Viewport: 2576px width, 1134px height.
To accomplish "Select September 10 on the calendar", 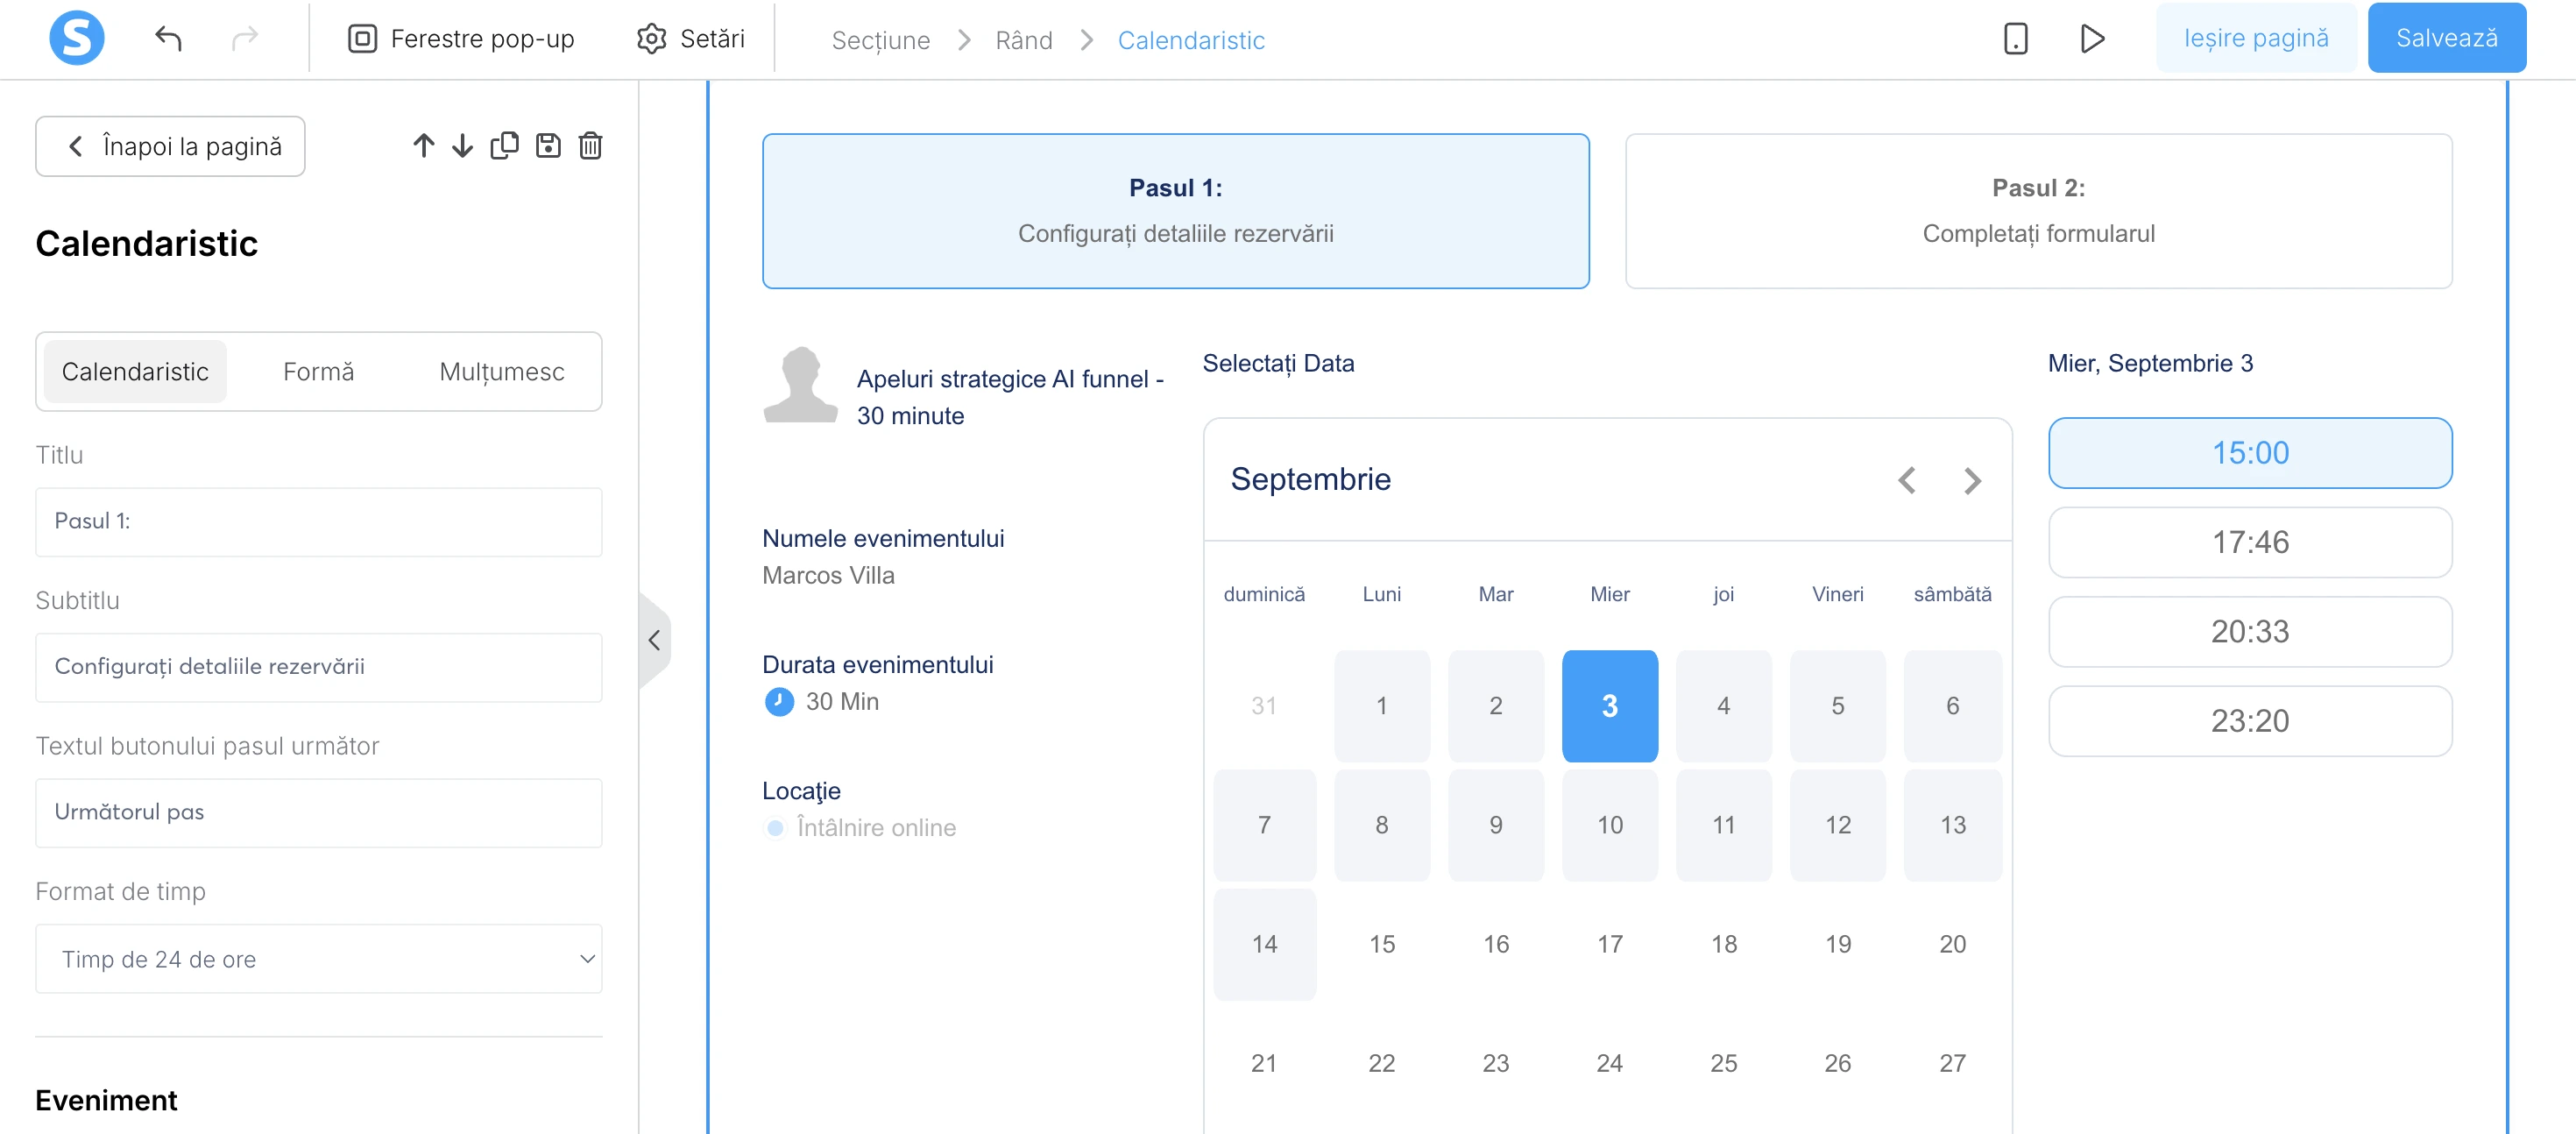I will [1609, 825].
